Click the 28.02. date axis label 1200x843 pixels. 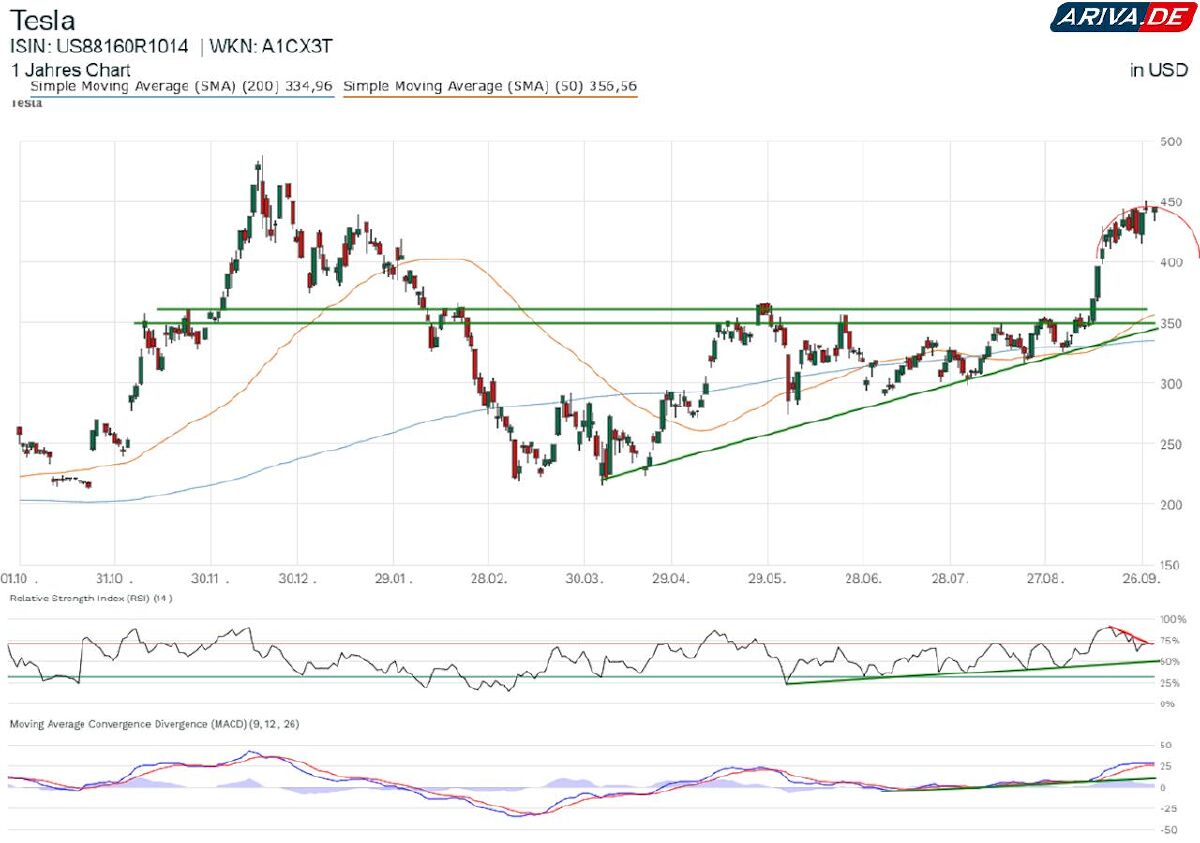tap(487, 579)
